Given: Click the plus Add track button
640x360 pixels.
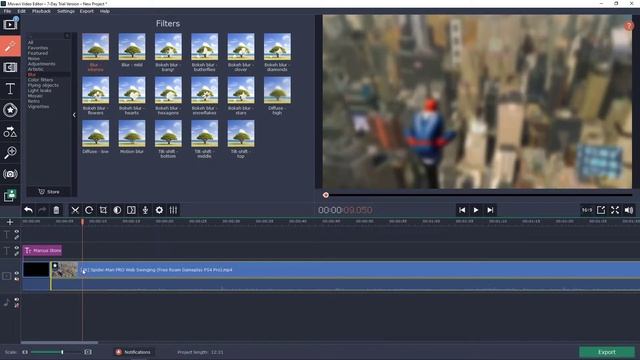Looking at the screenshot, I should [10, 222].
